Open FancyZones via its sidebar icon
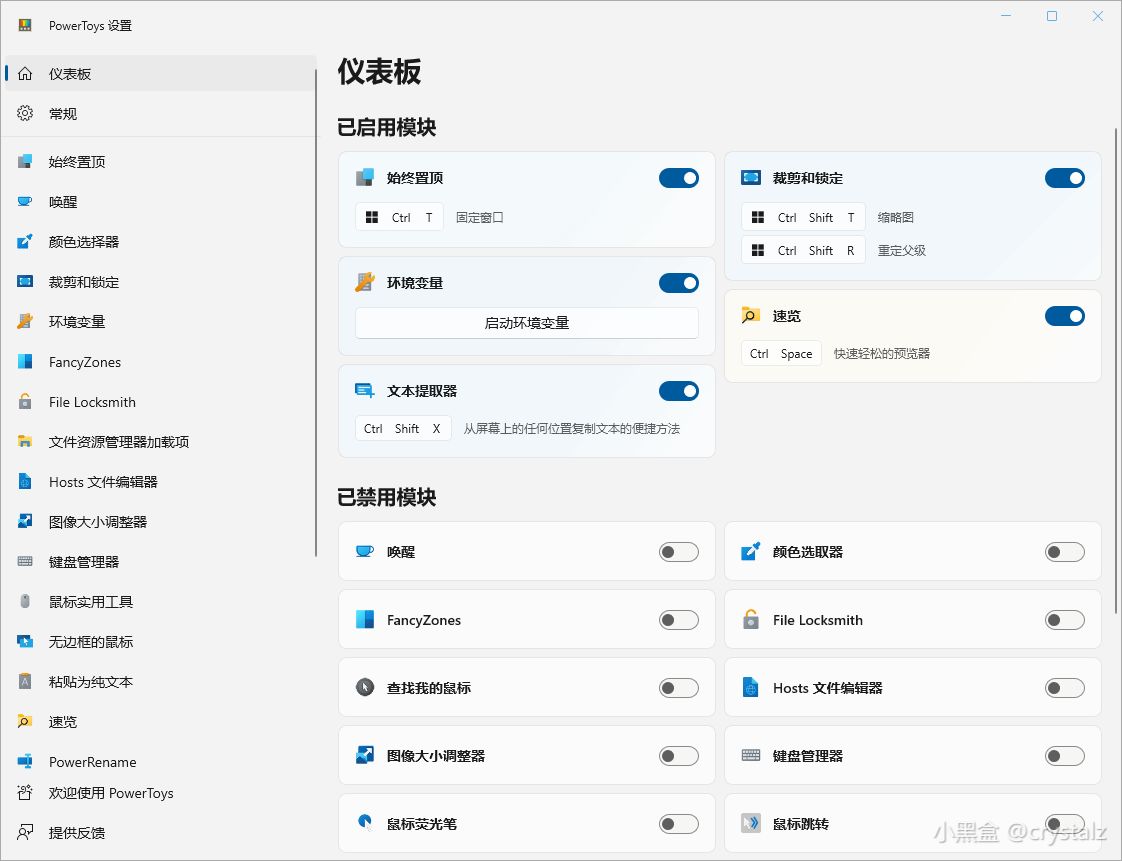This screenshot has height=861, width=1122. point(25,361)
